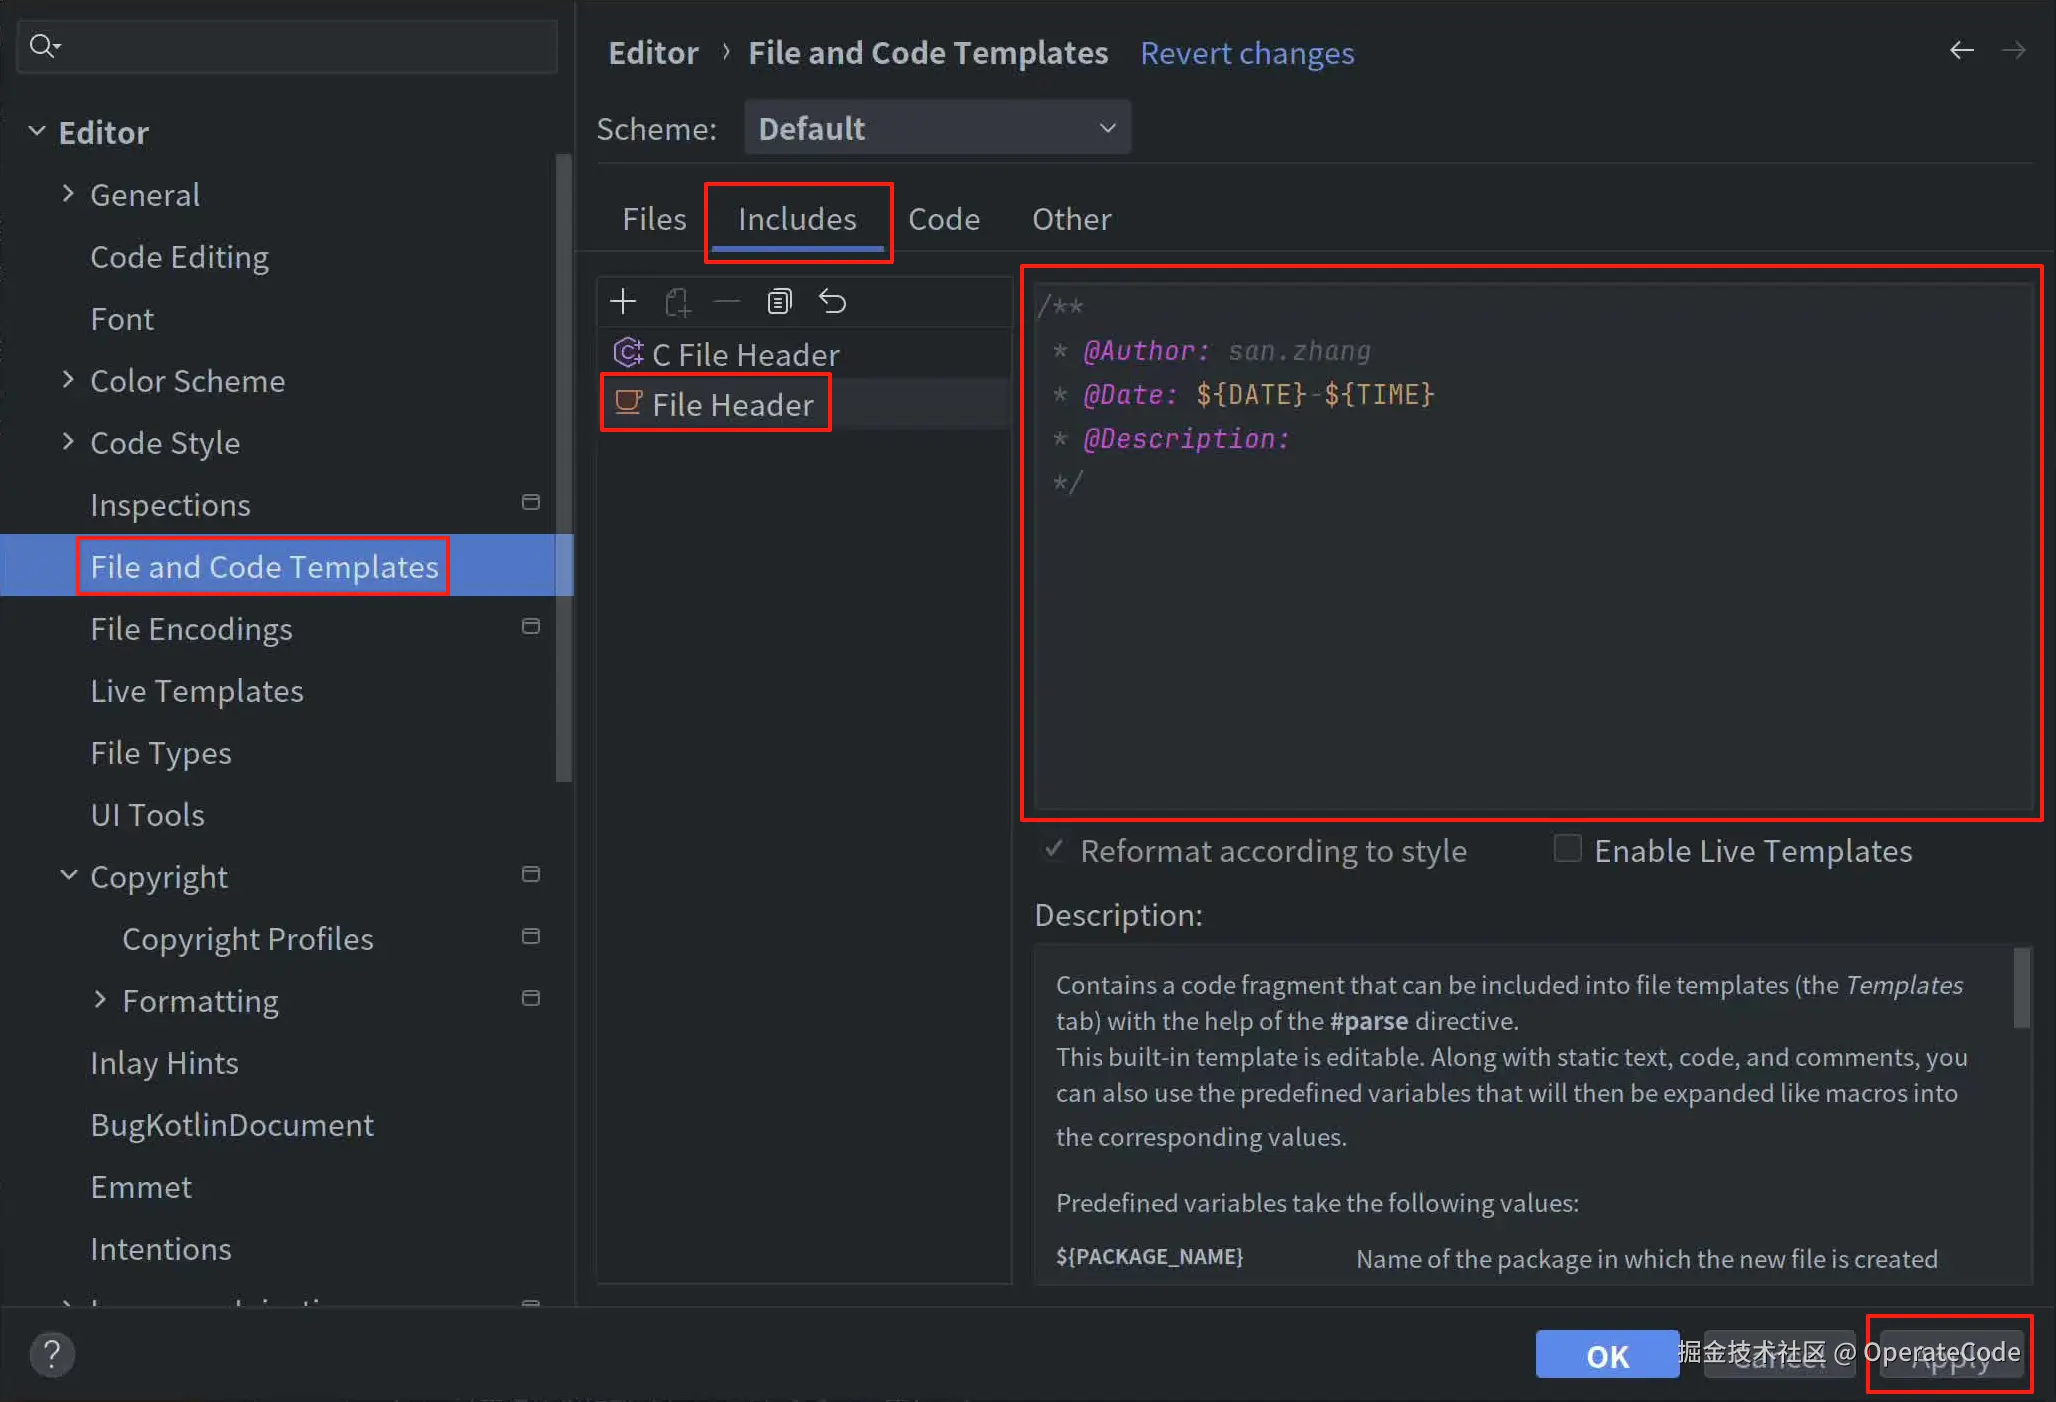Enable Live Templates checkbox
Viewport: 2056px width, 1402px height.
[x=1567, y=849]
